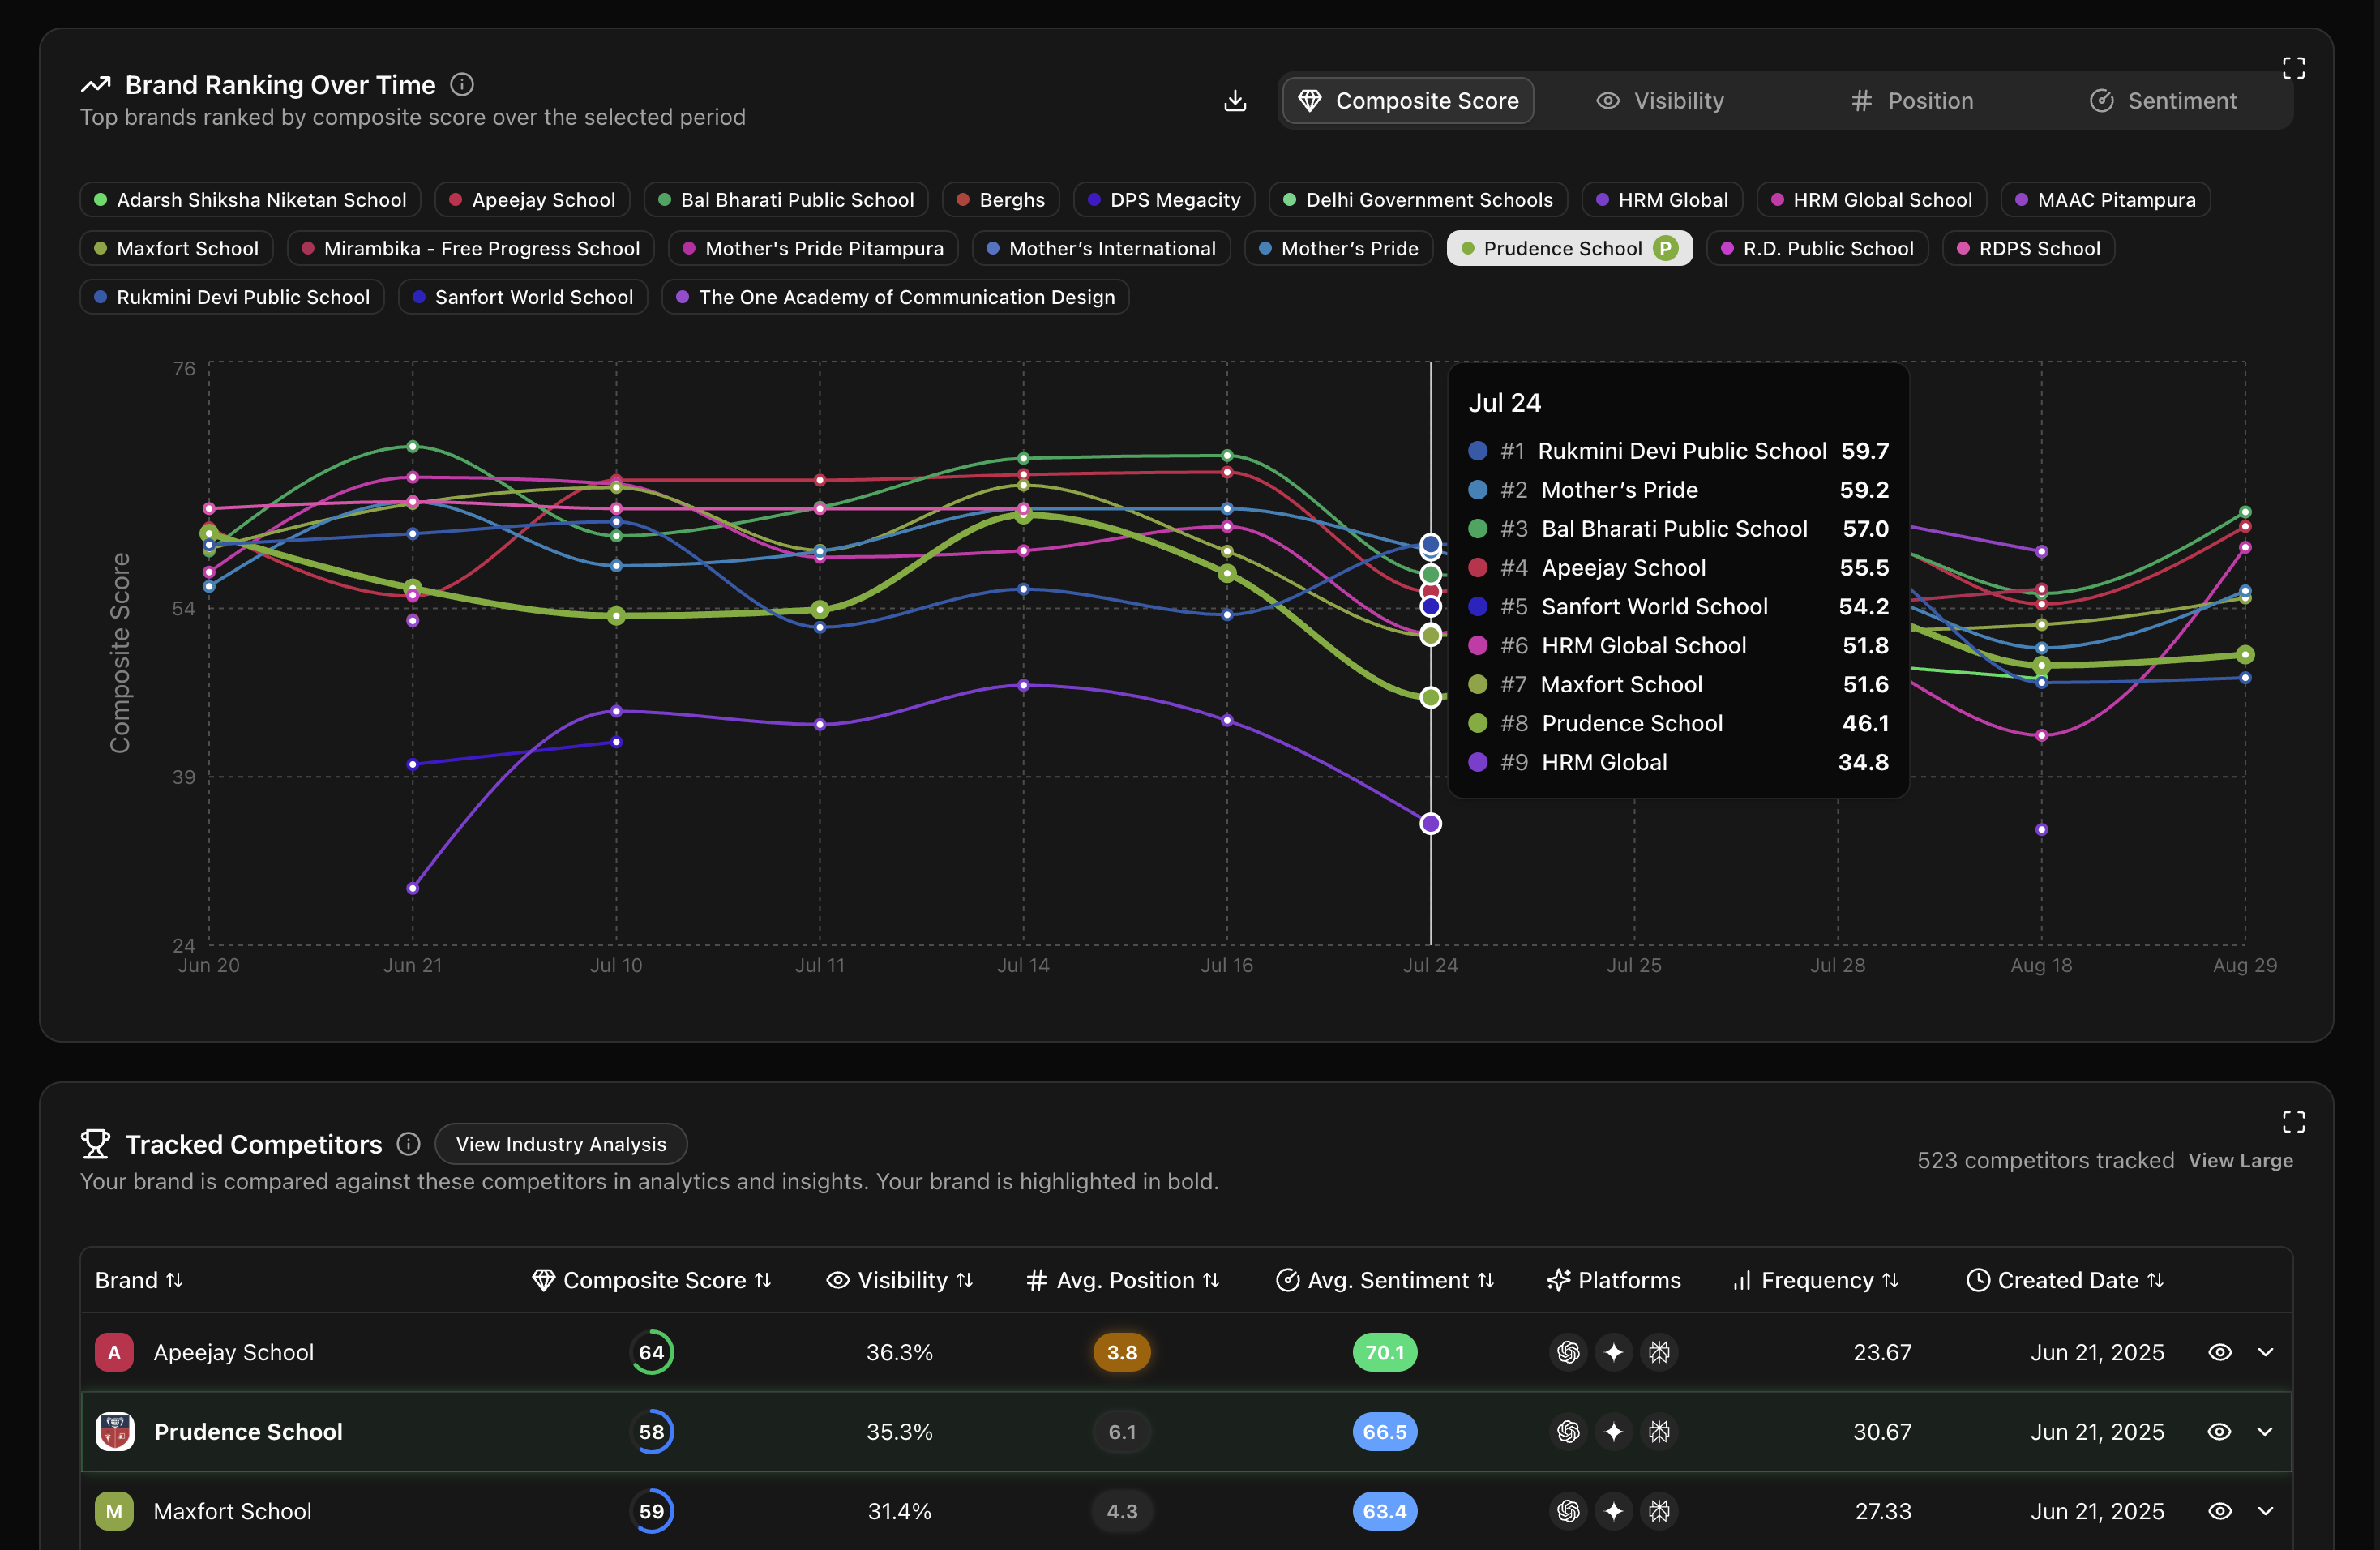Screen dimensions: 2380x1550
Task: Click Prudence composite score ring 58
Action: (x=651, y=1432)
